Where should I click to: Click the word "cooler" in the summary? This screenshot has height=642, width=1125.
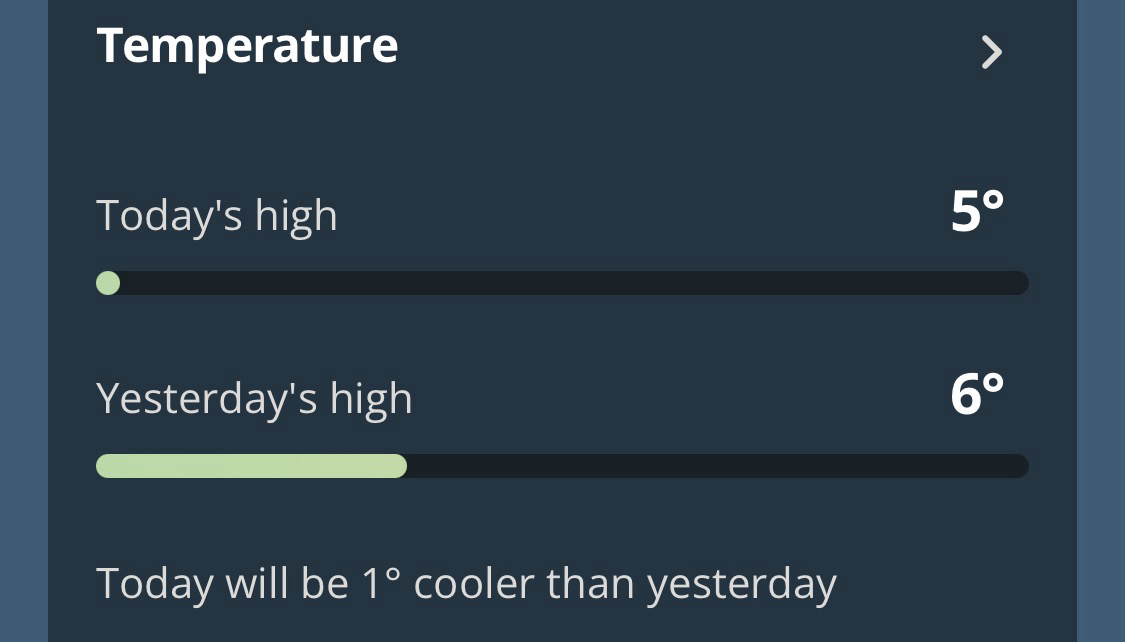pos(478,583)
